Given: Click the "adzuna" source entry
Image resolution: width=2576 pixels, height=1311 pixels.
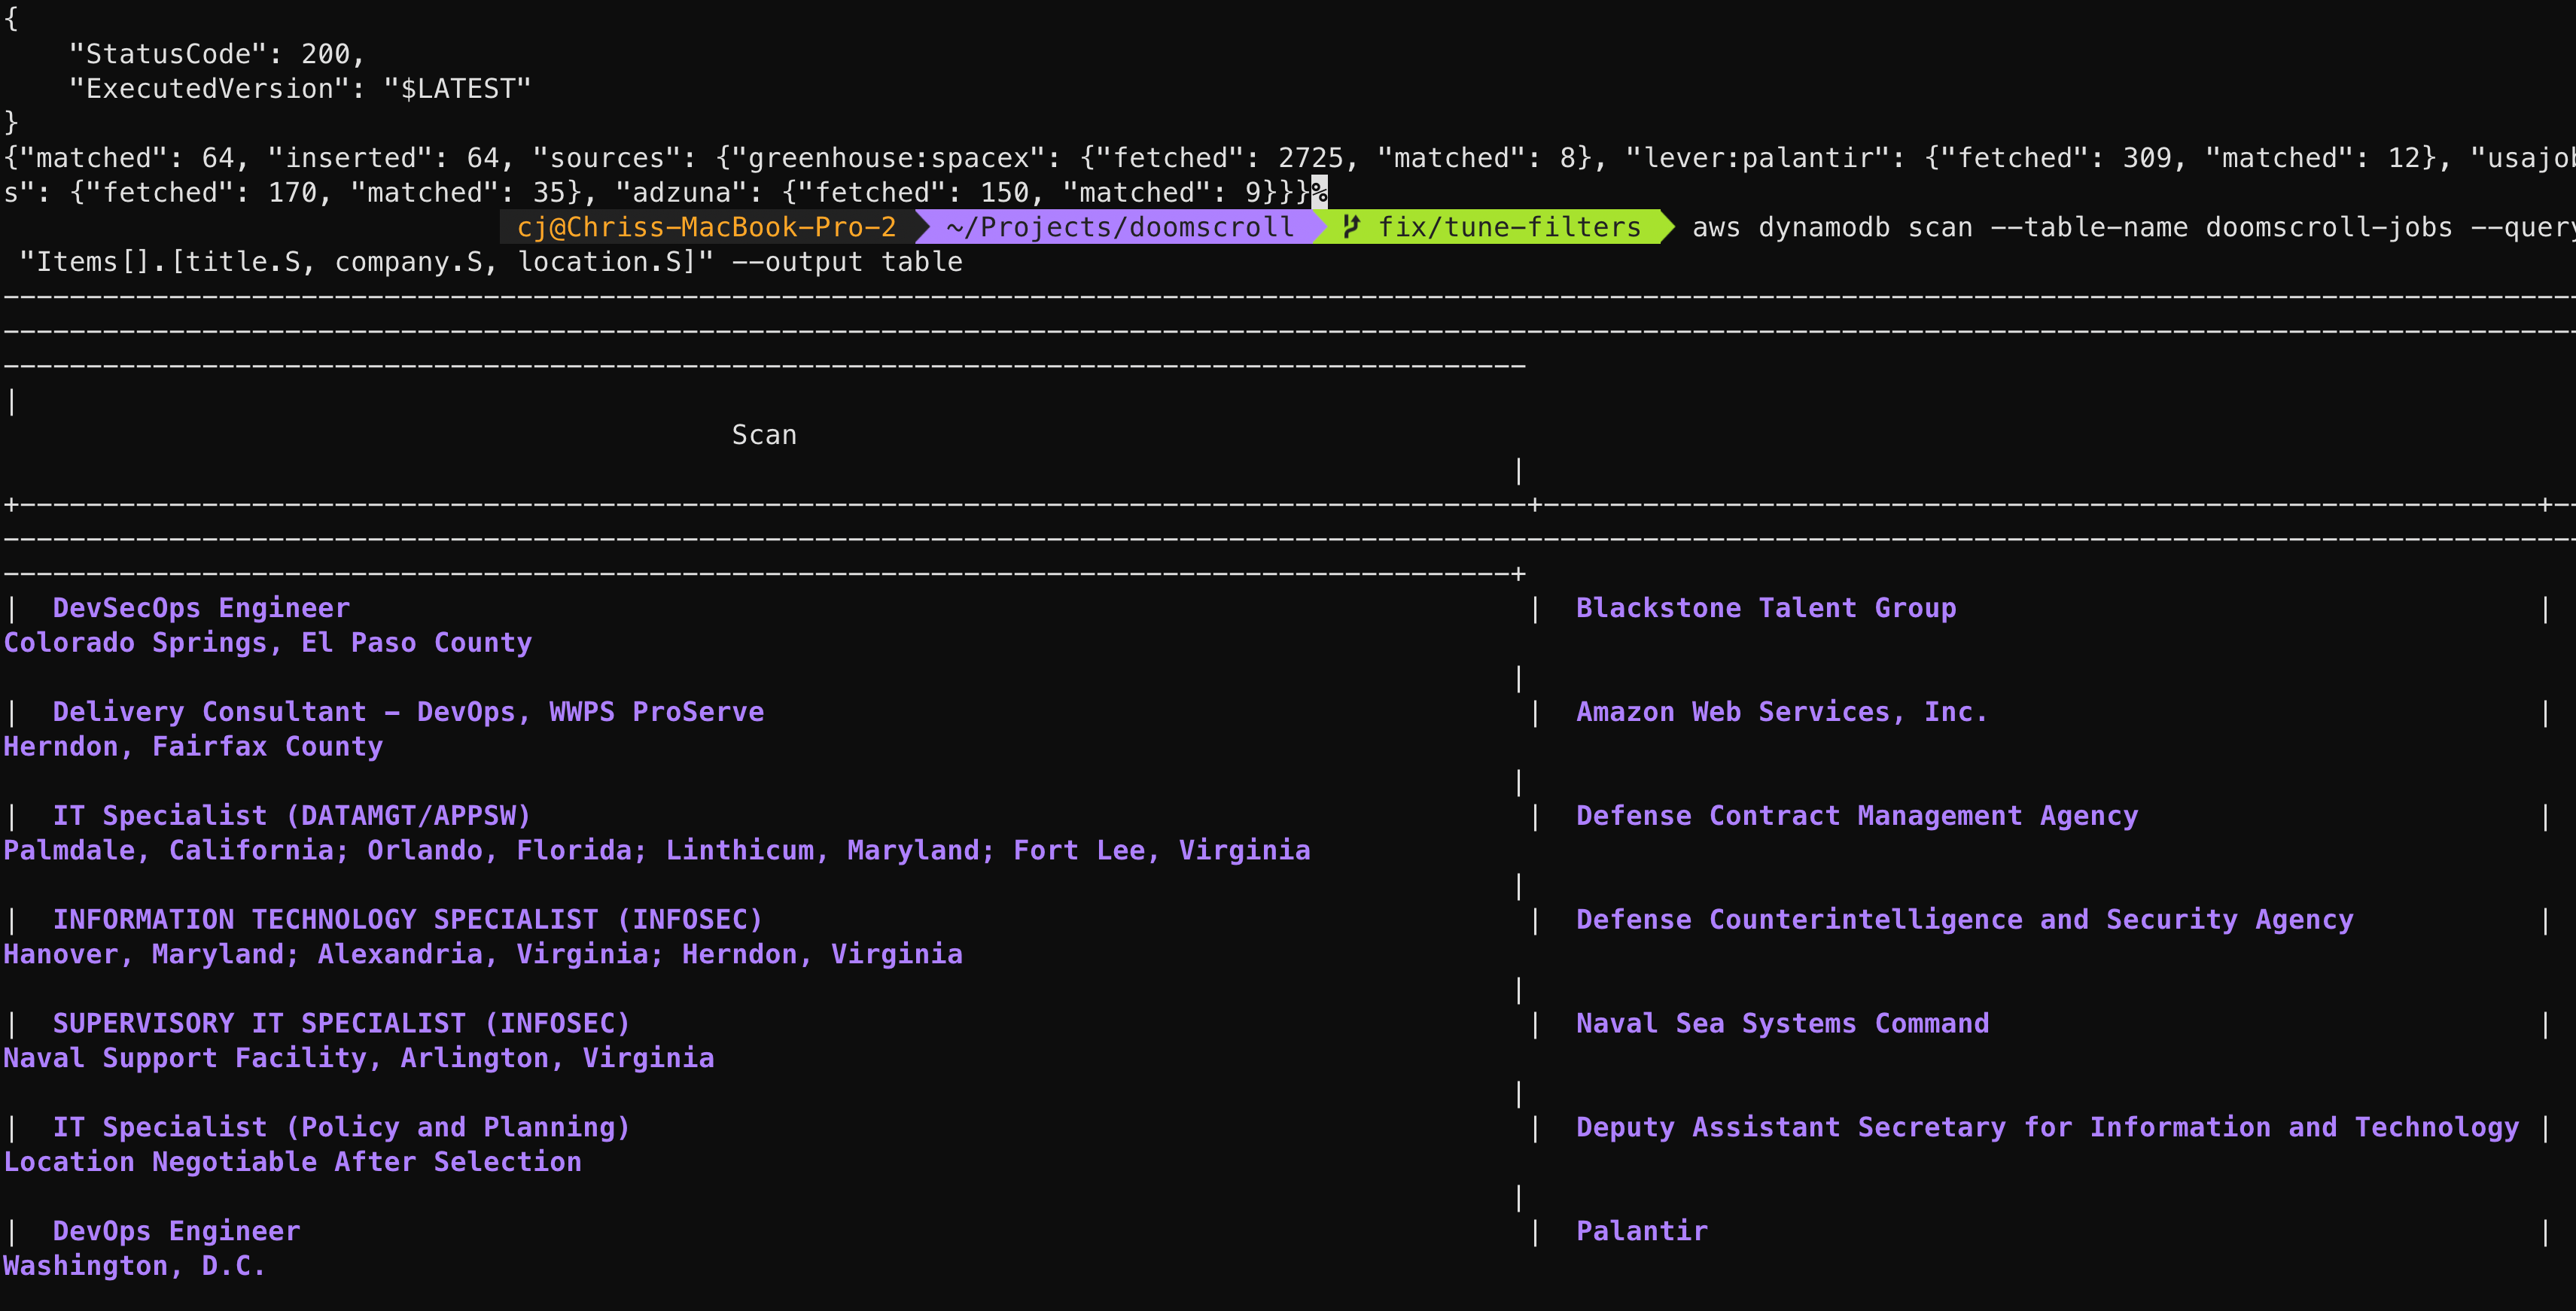Looking at the screenshot, I should point(954,193).
